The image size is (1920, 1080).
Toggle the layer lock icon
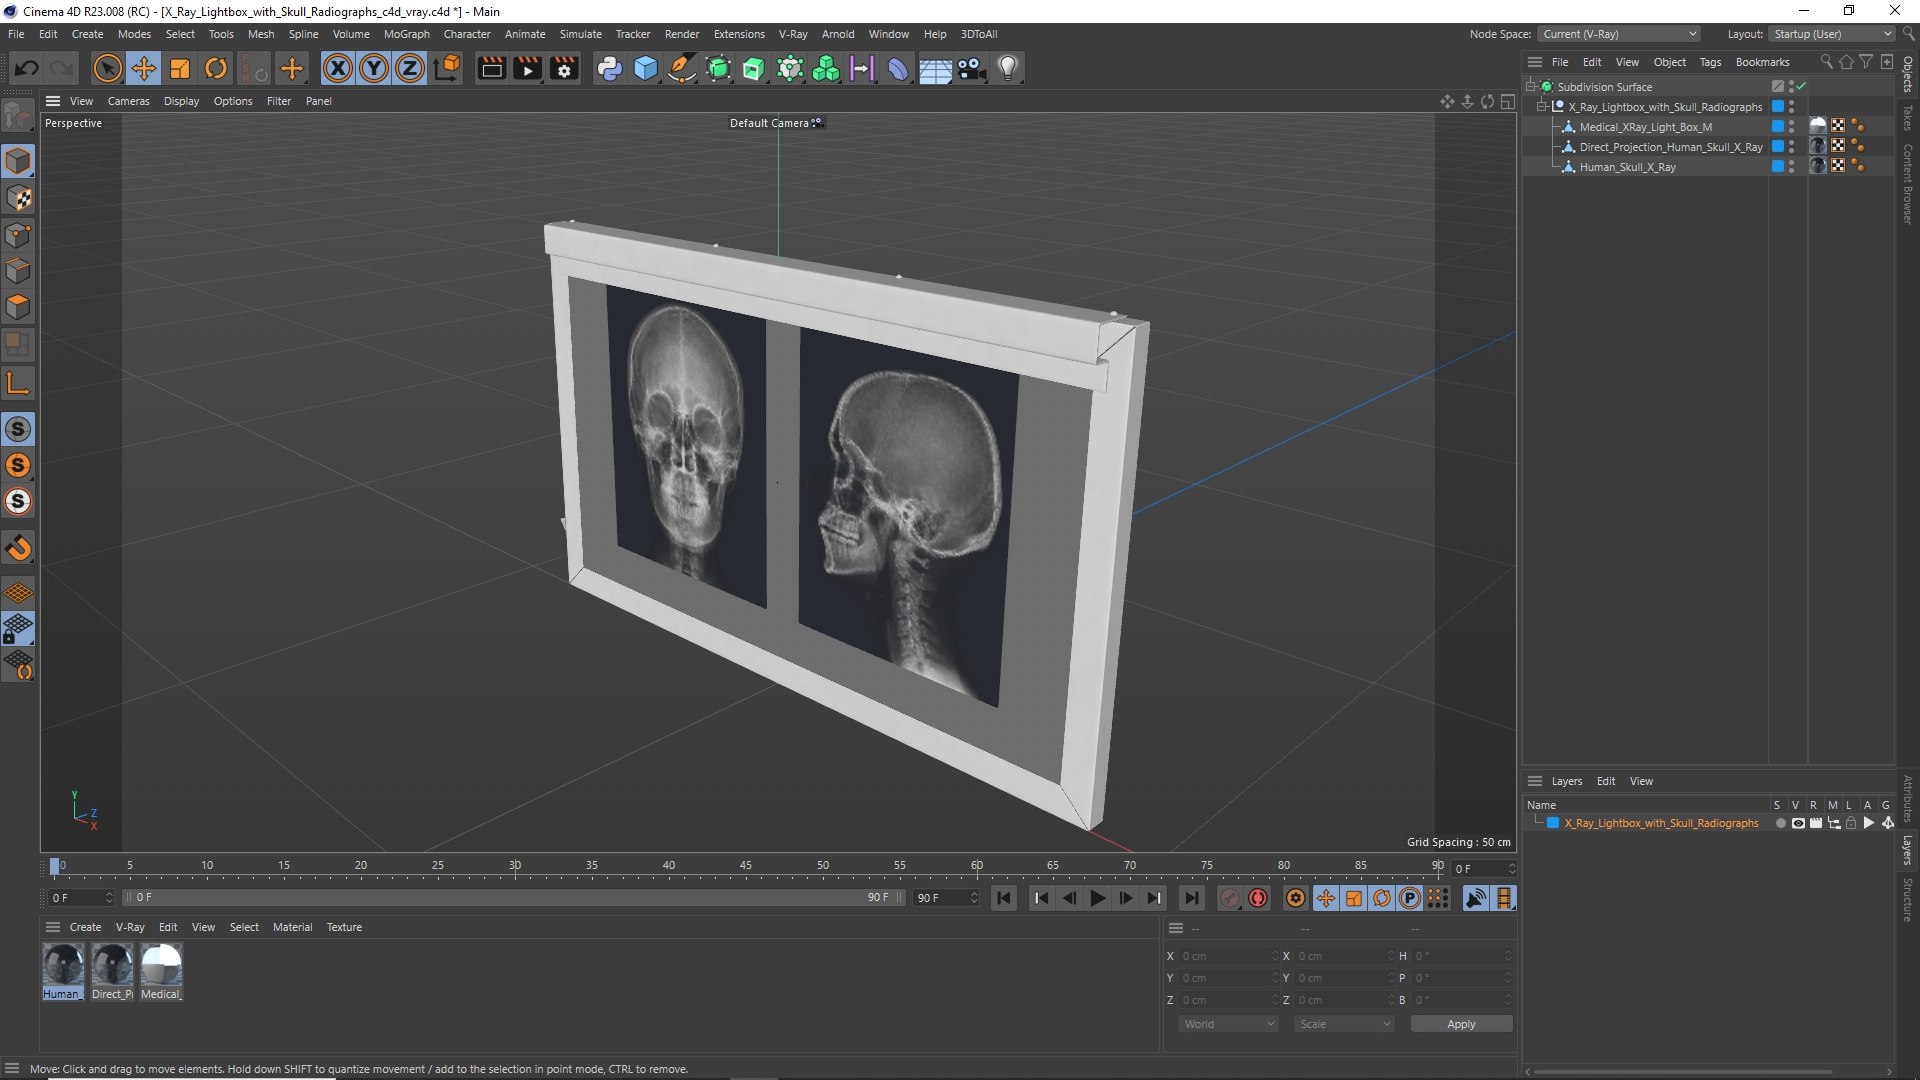pos(1851,823)
